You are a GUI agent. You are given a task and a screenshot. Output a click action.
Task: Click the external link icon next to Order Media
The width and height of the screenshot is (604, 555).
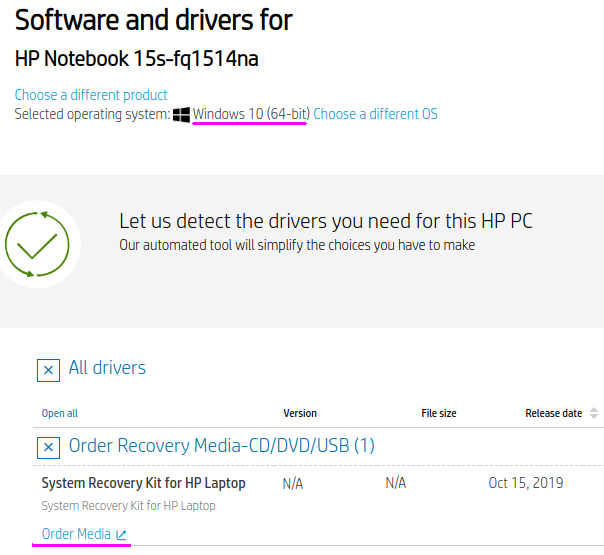121,535
